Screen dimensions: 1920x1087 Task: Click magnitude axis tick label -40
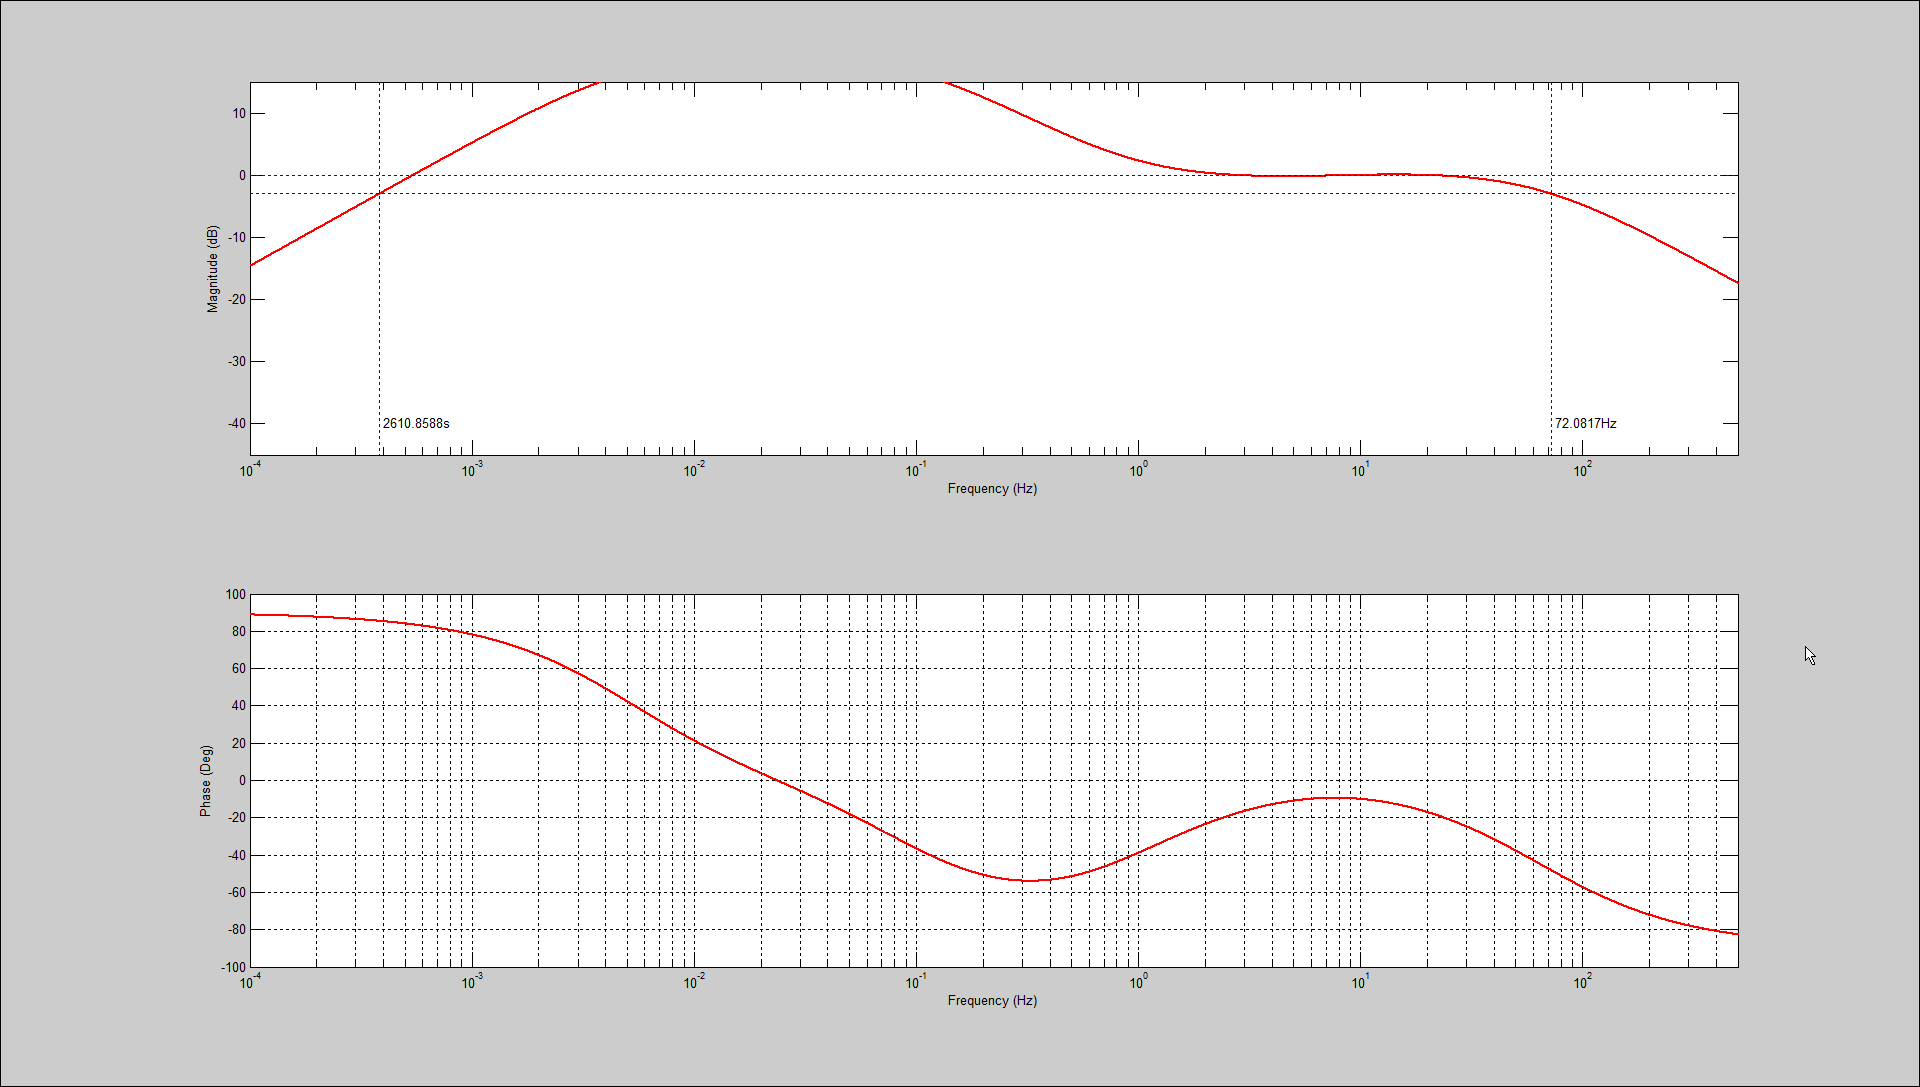tap(237, 424)
